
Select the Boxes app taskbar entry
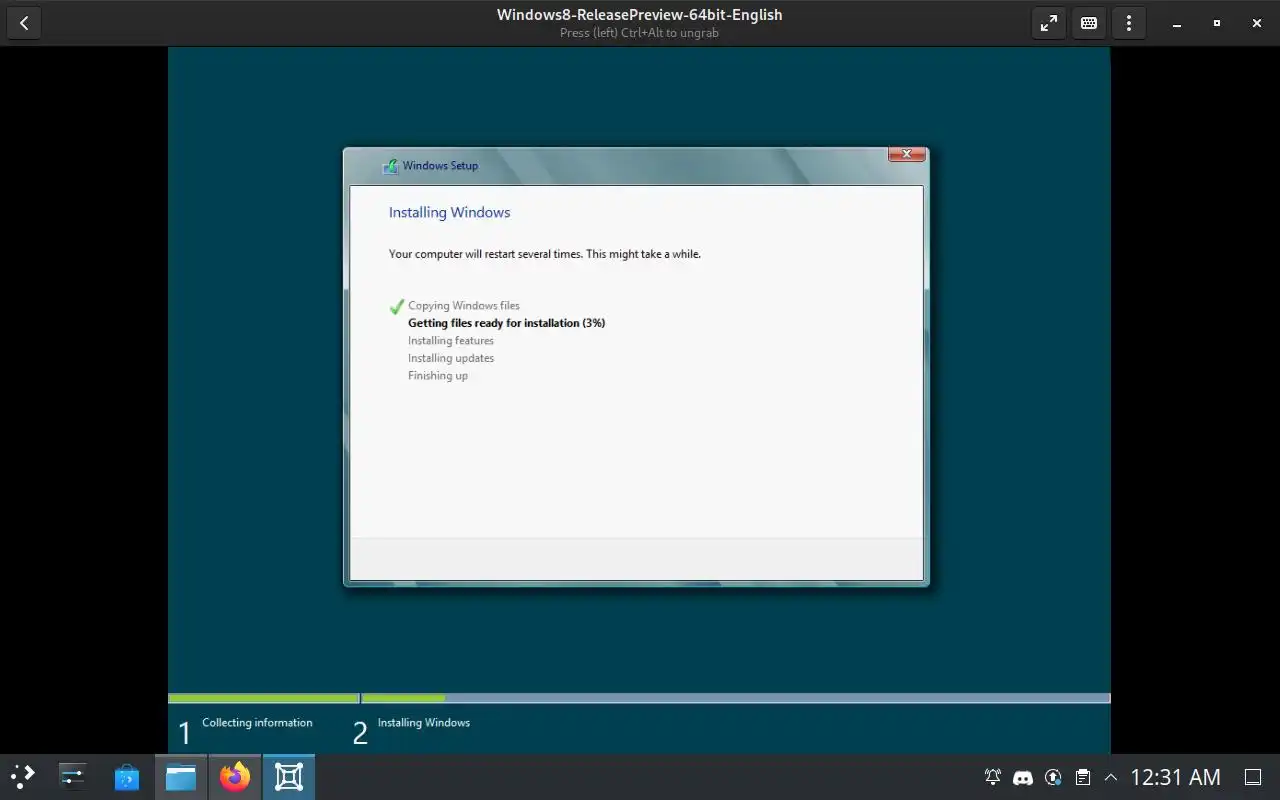pos(289,777)
